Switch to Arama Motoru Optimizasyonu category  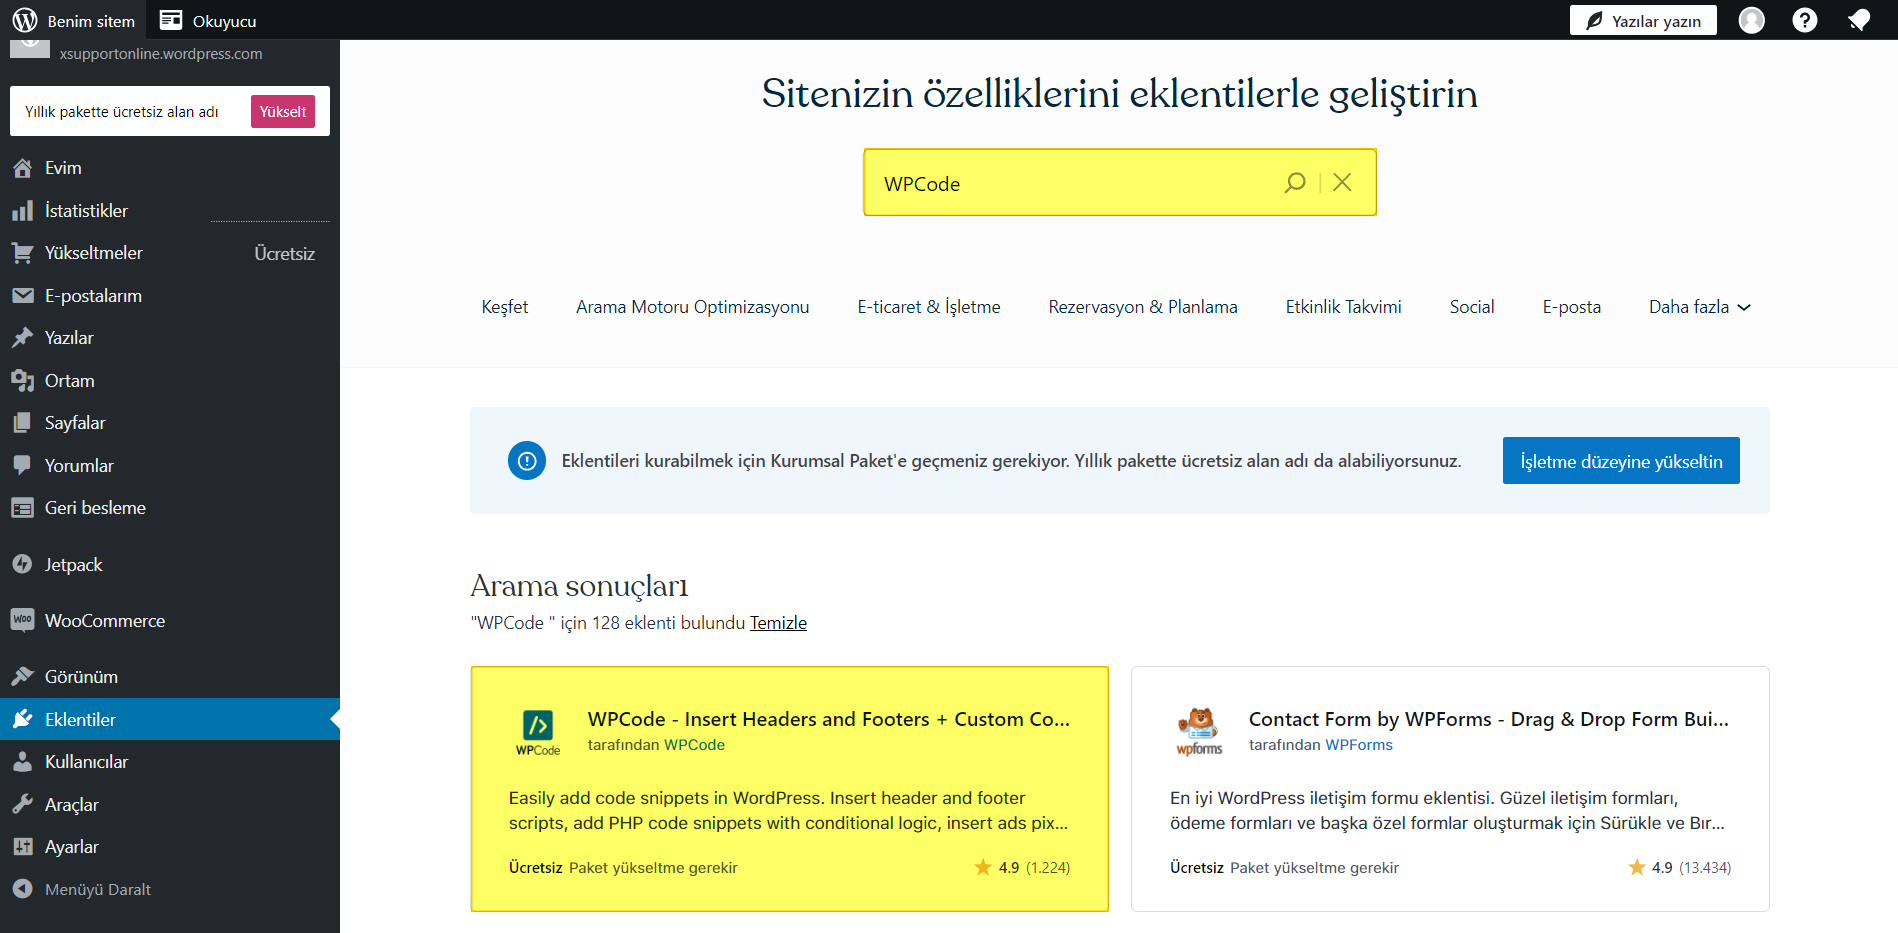[692, 307]
